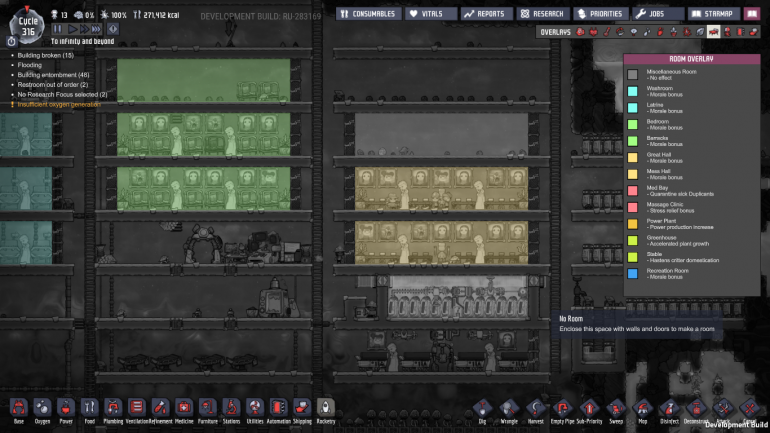Open the Automation build category
This screenshot has width=770, height=433.
click(278, 408)
